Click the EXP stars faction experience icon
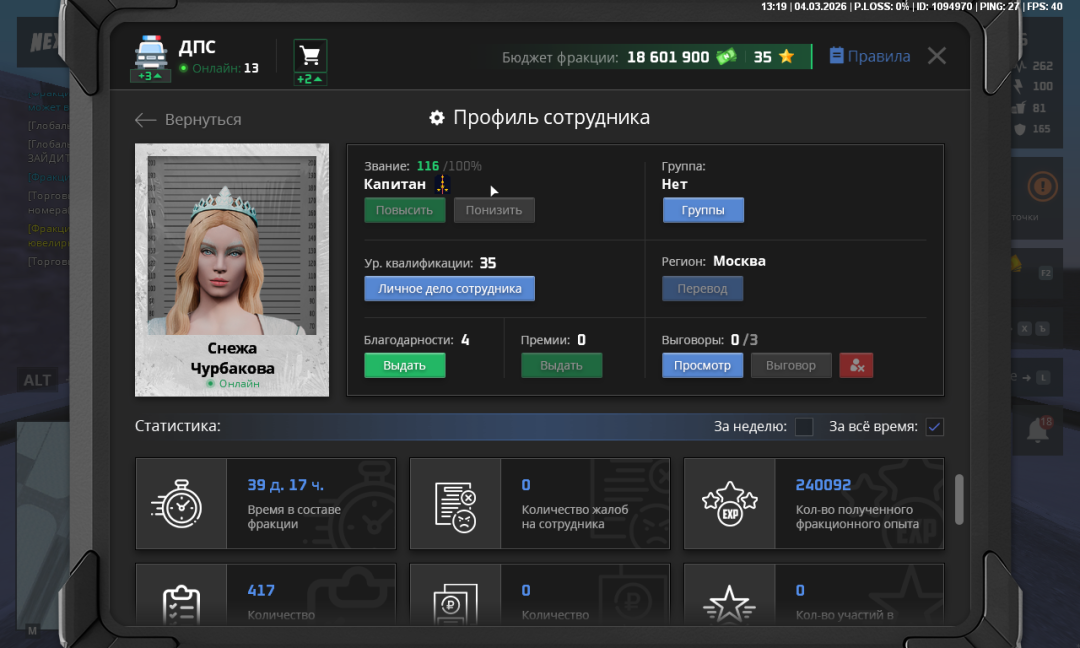Viewport: 1080px width, 648px height. [x=729, y=504]
